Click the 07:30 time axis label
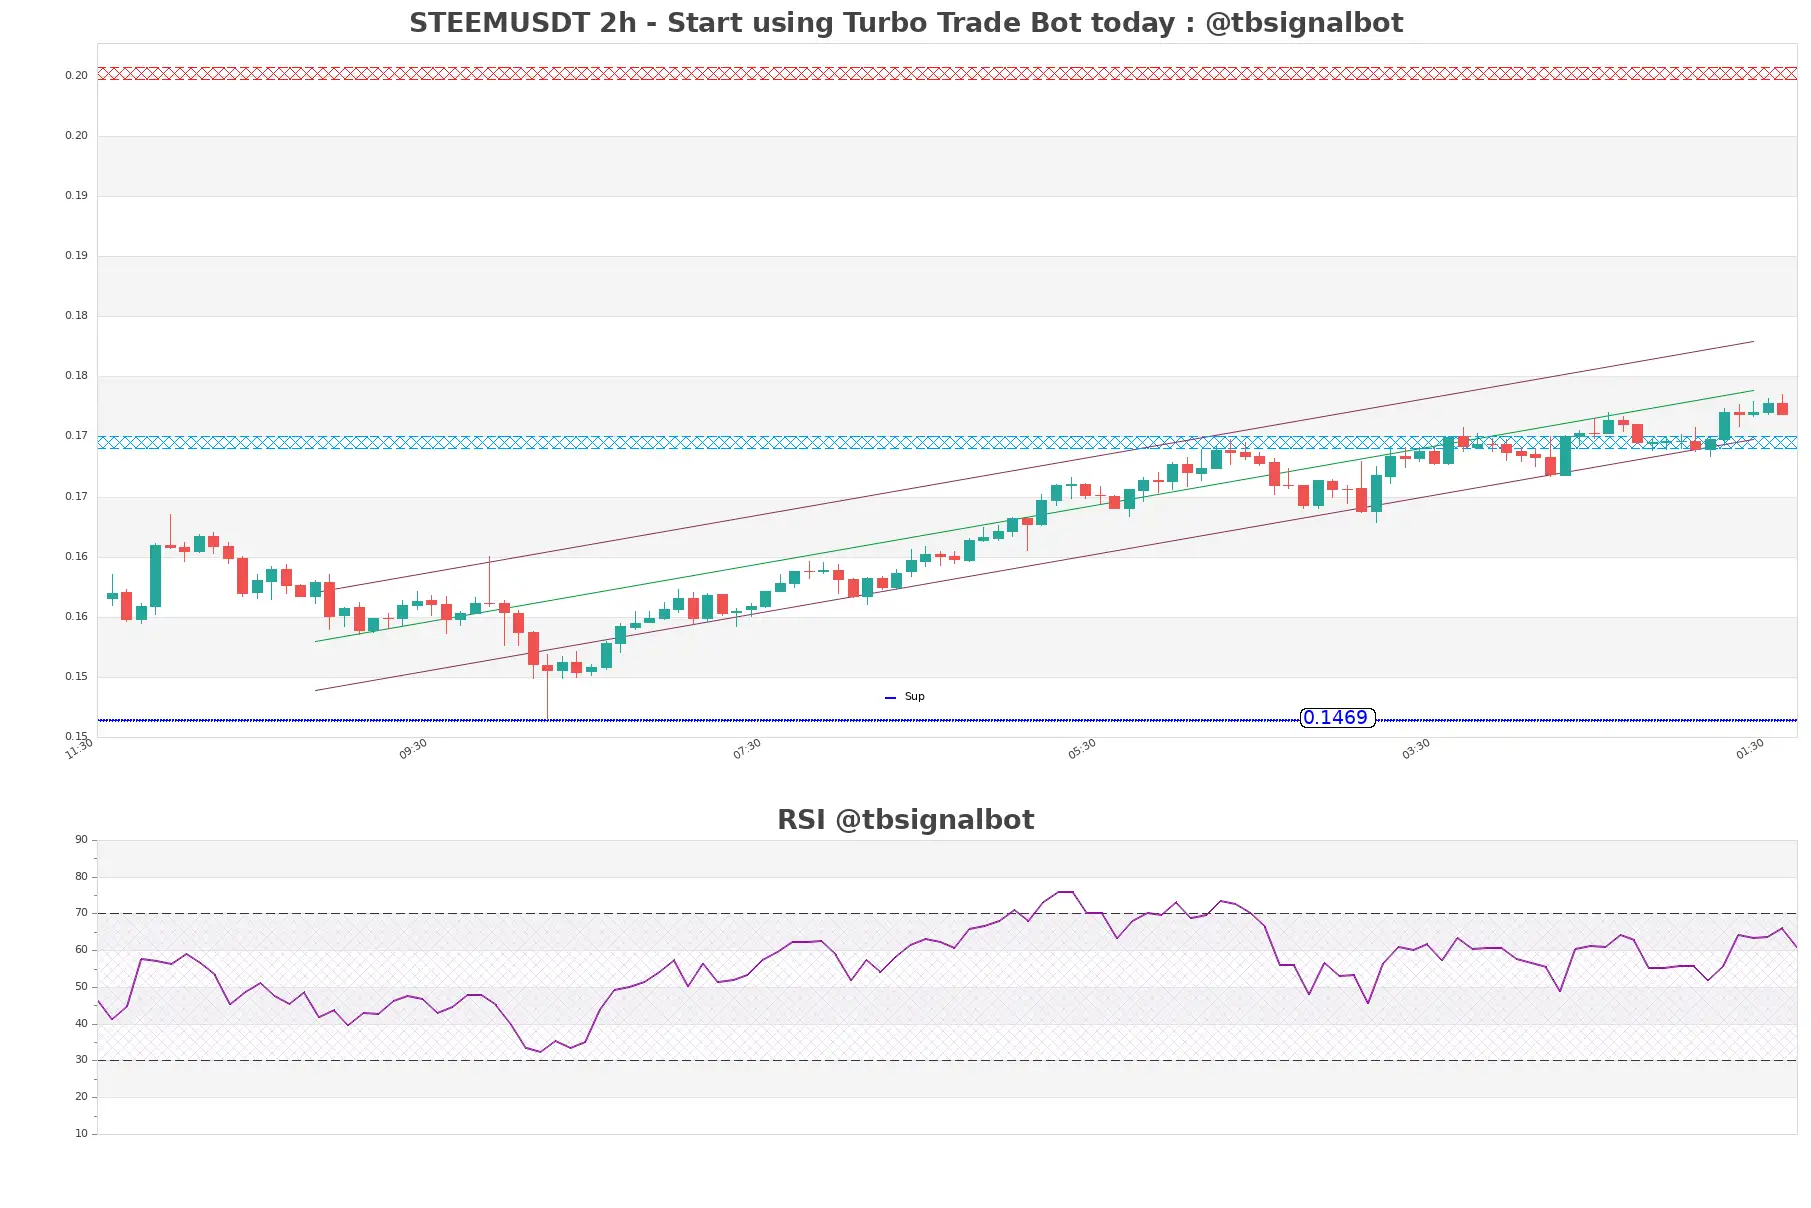Image resolution: width=1811 pixels, height=1208 pixels. click(747, 749)
